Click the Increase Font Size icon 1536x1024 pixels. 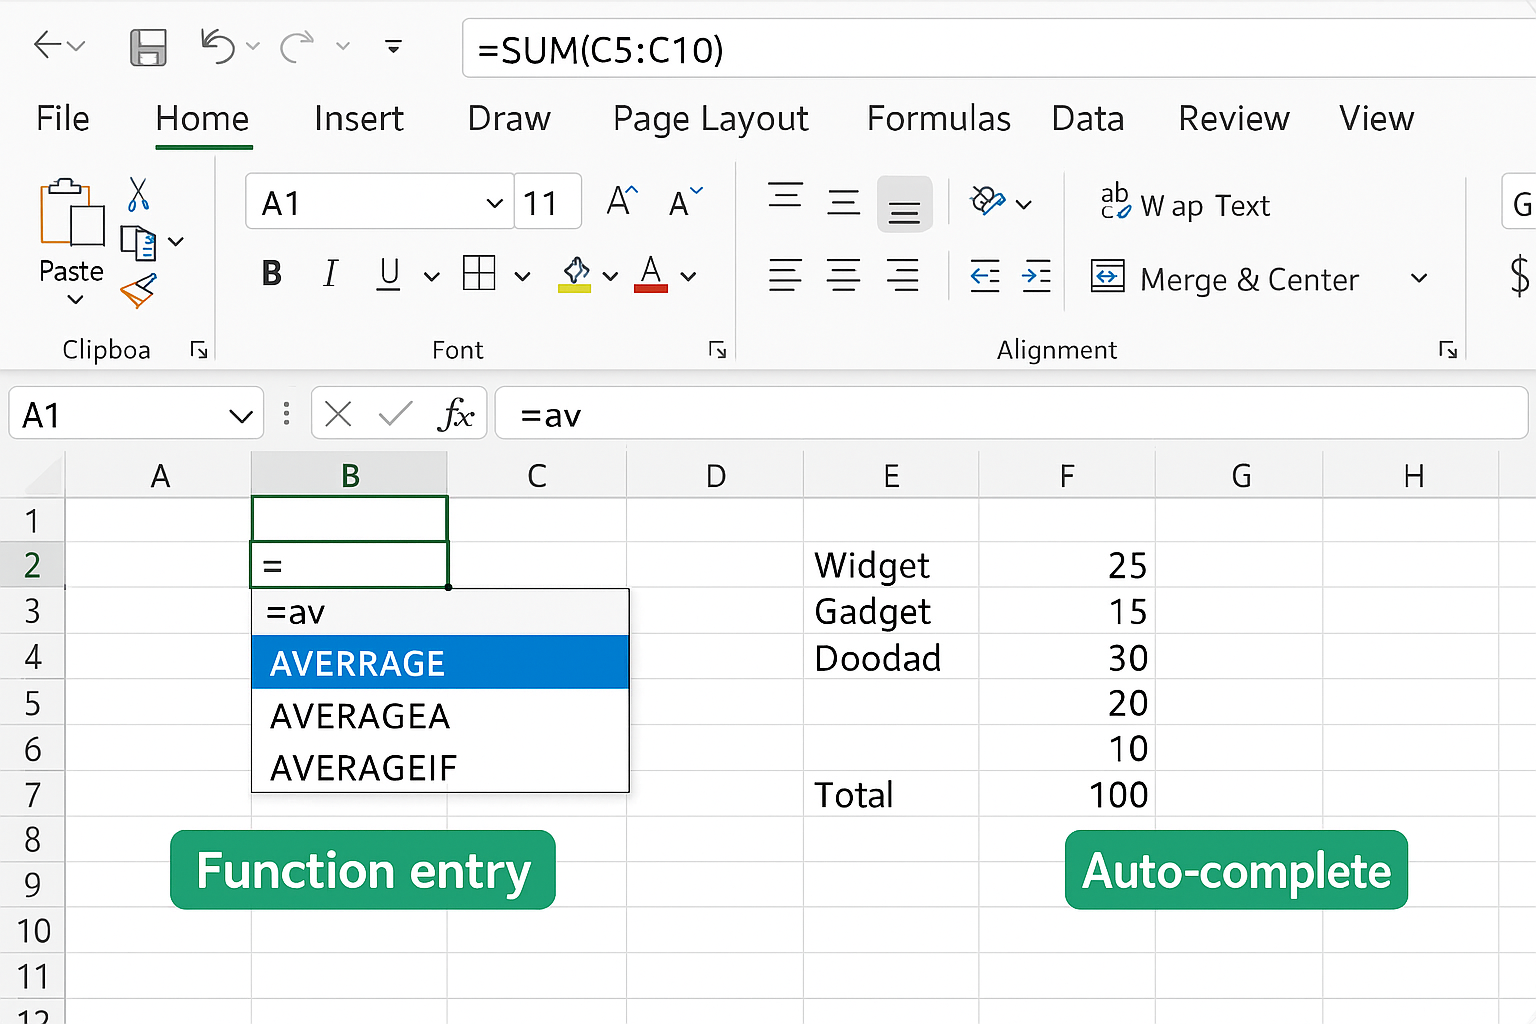[622, 201]
